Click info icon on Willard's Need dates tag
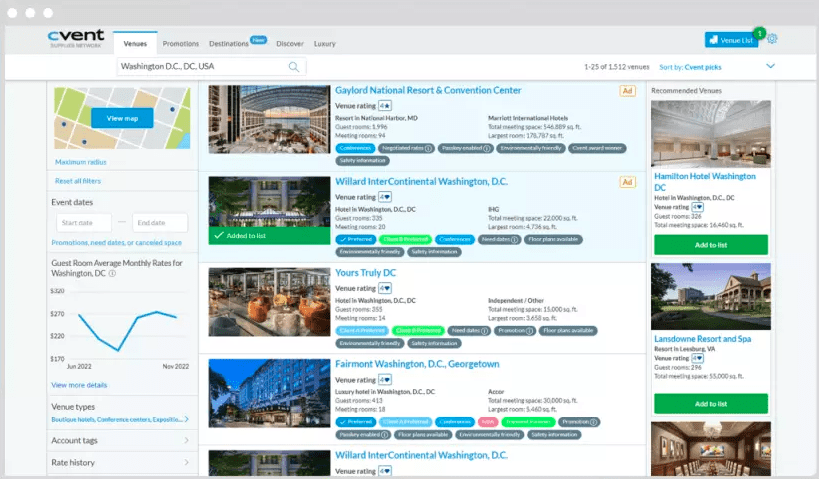The height and width of the screenshot is (479, 819). pos(514,240)
